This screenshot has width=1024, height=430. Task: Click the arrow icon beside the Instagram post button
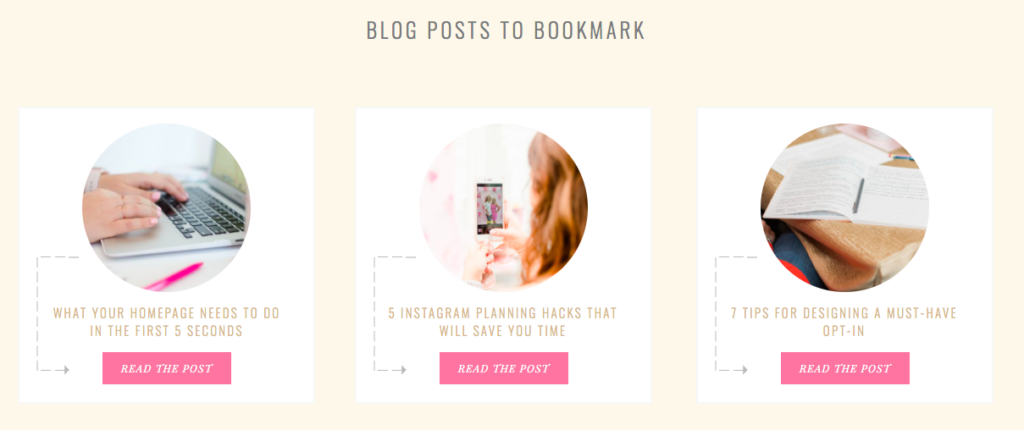pyautogui.click(x=399, y=370)
